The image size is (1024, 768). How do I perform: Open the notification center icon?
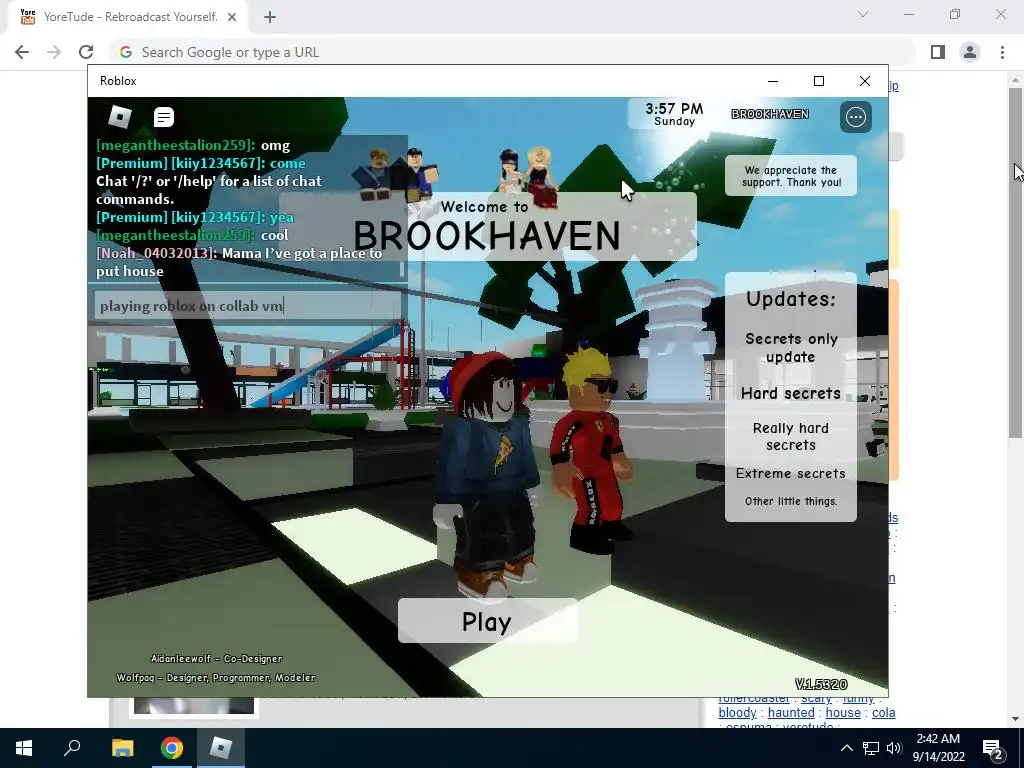pyautogui.click(x=993, y=749)
